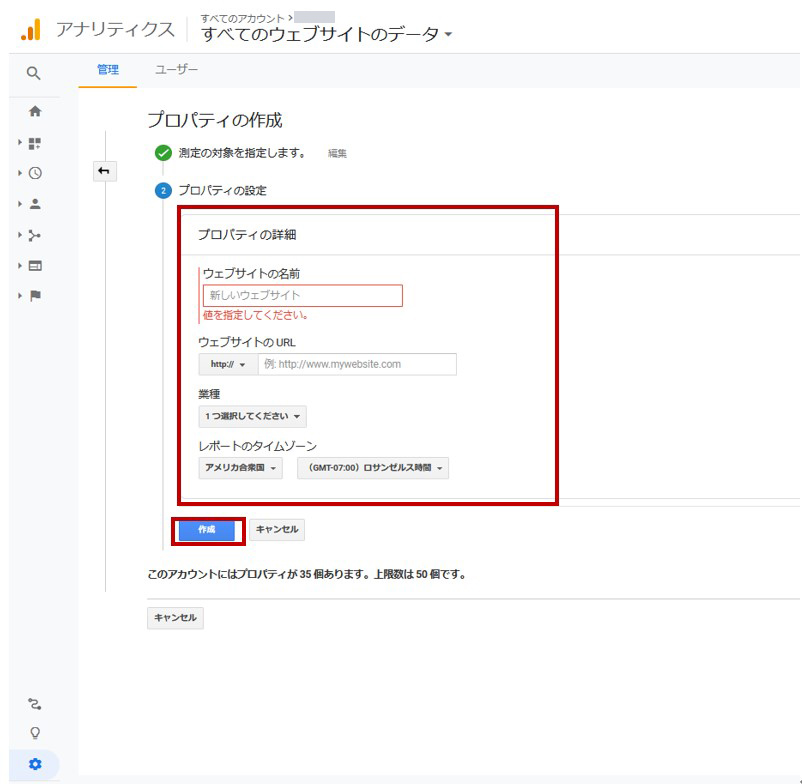Screen dimensions: 802x784
Task: Open the アメリカ合衆国 country dropdown
Action: (241, 468)
